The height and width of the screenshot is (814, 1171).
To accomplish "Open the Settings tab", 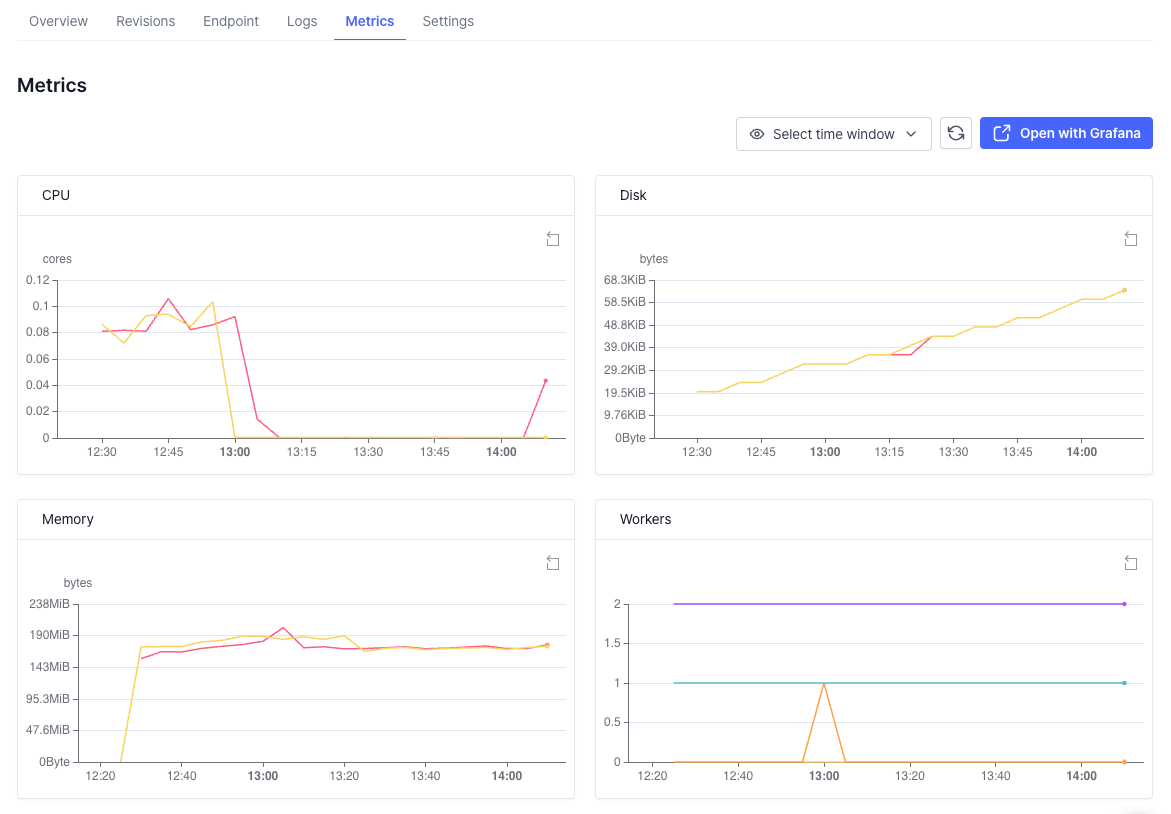I will 448,21.
